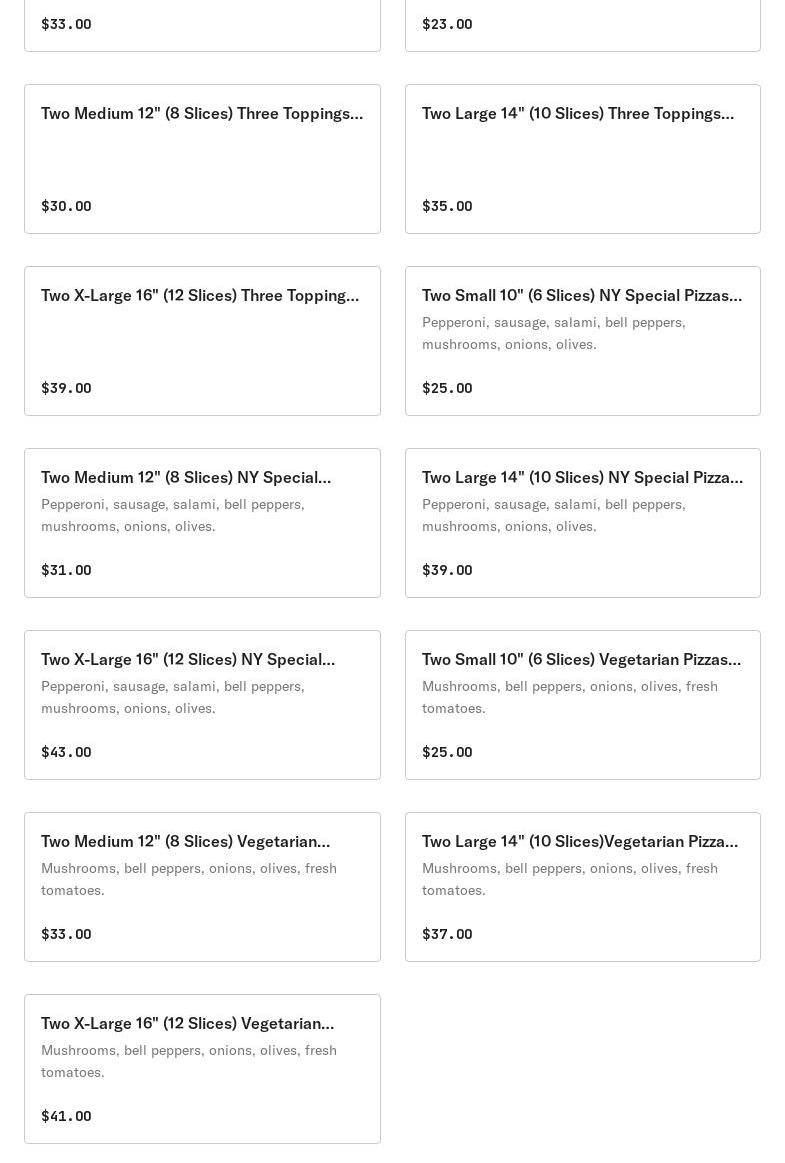This screenshot has width=785, height=1163.
Task: Select Two Medium 12" NY Special title
Action: [x=186, y=478]
